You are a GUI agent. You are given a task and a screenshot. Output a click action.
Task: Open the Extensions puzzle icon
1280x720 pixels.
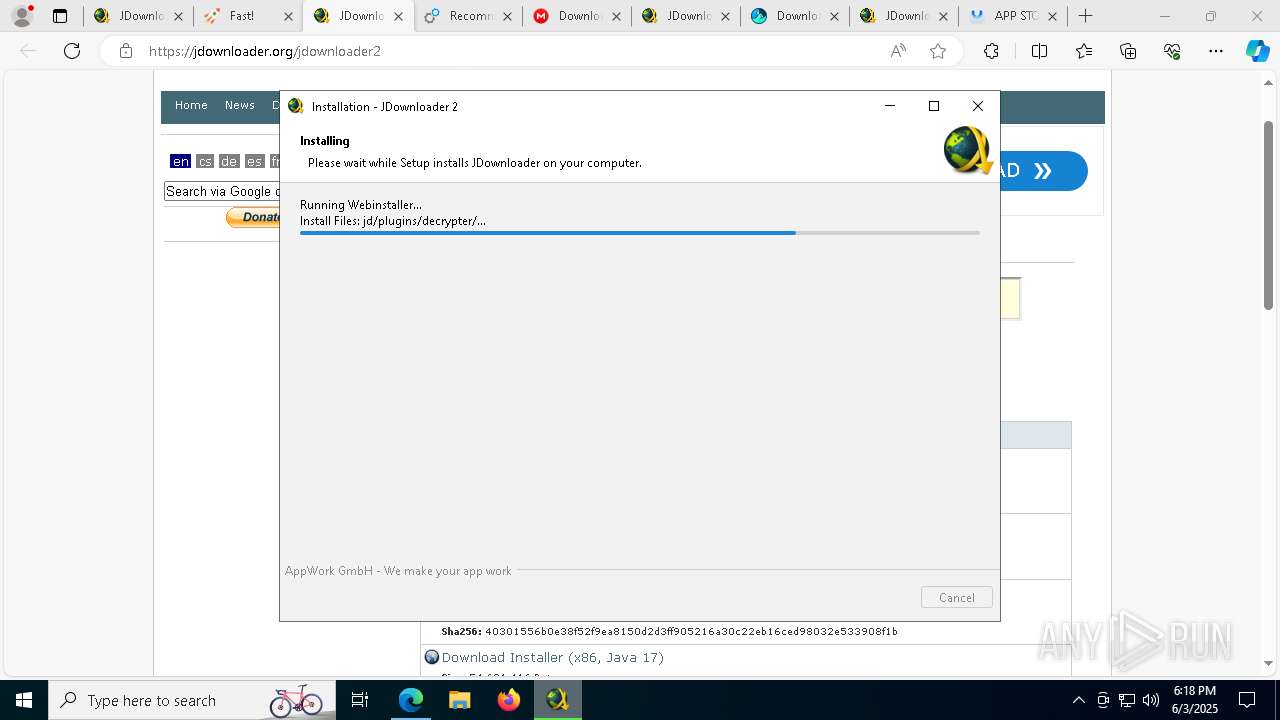click(x=991, y=51)
